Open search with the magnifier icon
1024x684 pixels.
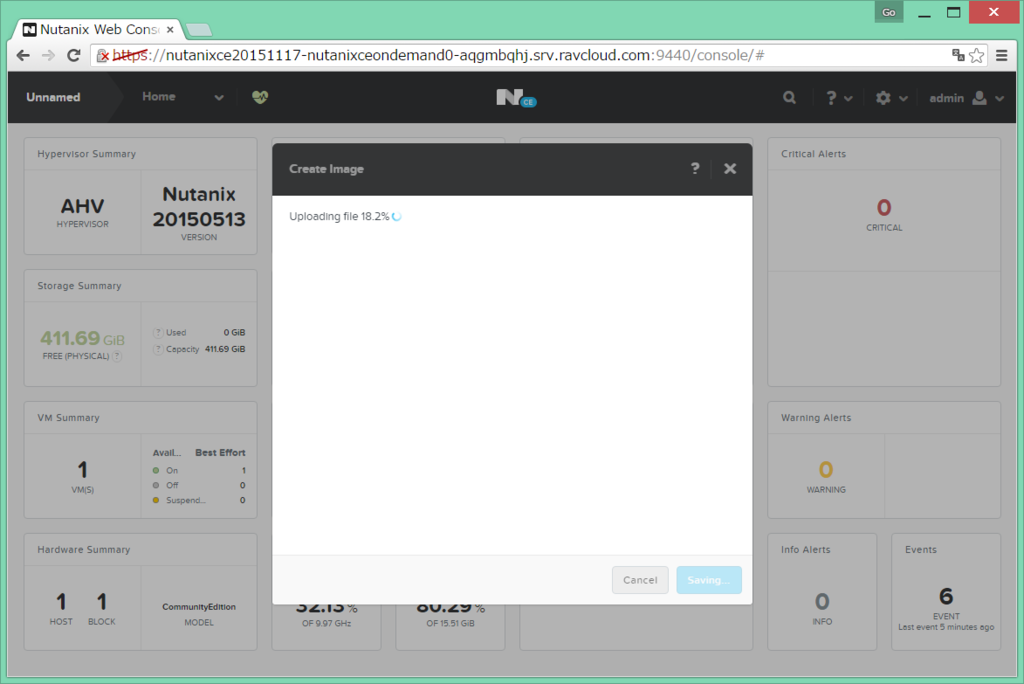tap(790, 98)
